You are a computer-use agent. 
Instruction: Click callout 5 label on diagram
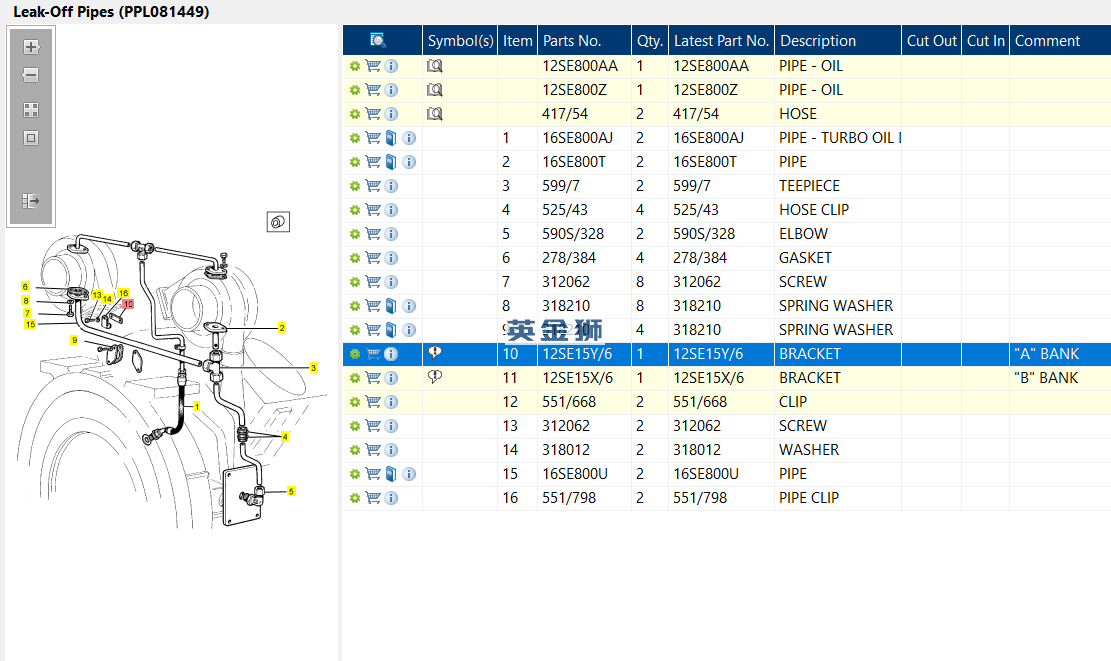tap(291, 491)
